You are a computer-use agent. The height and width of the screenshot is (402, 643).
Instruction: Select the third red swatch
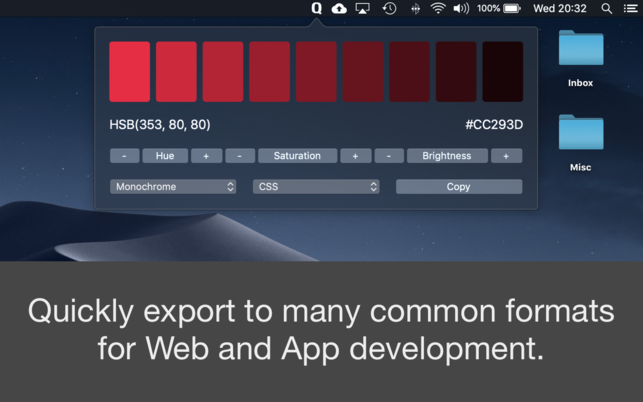(223, 71)
